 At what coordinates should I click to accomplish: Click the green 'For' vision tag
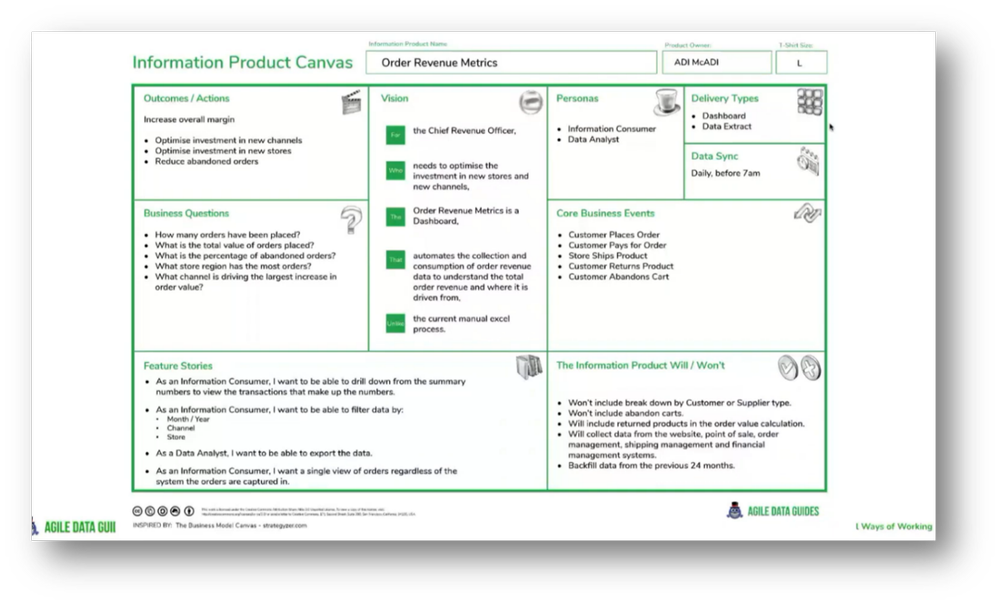coord(395,135)
